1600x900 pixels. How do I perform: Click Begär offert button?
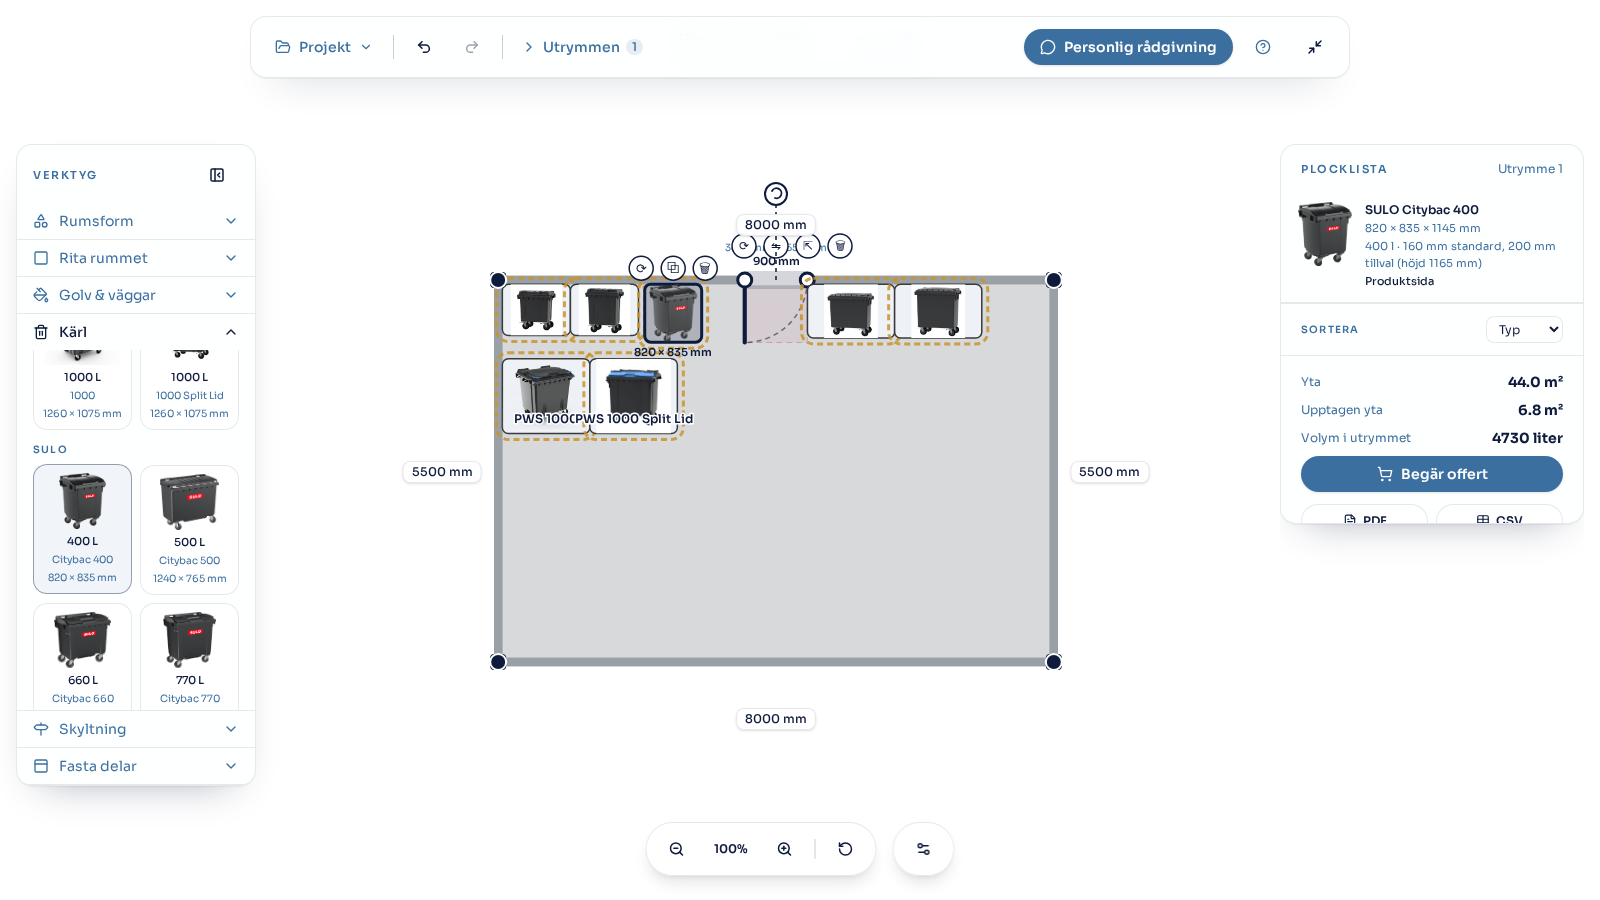coord(1432,474)
